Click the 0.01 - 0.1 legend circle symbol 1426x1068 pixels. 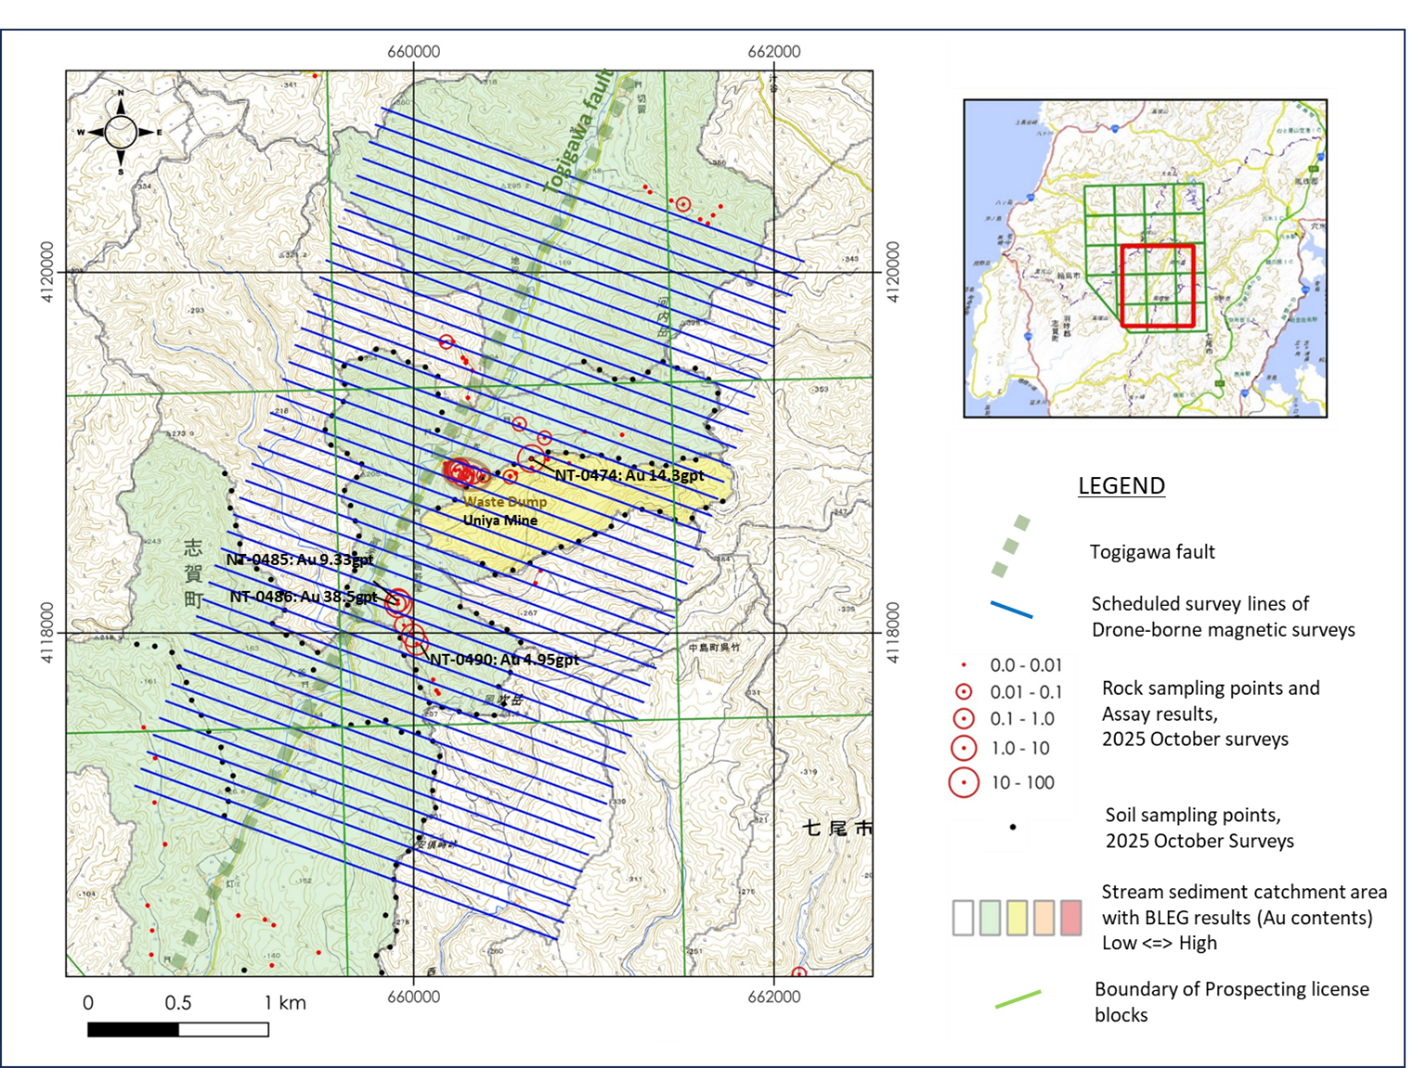click(964, 692)
